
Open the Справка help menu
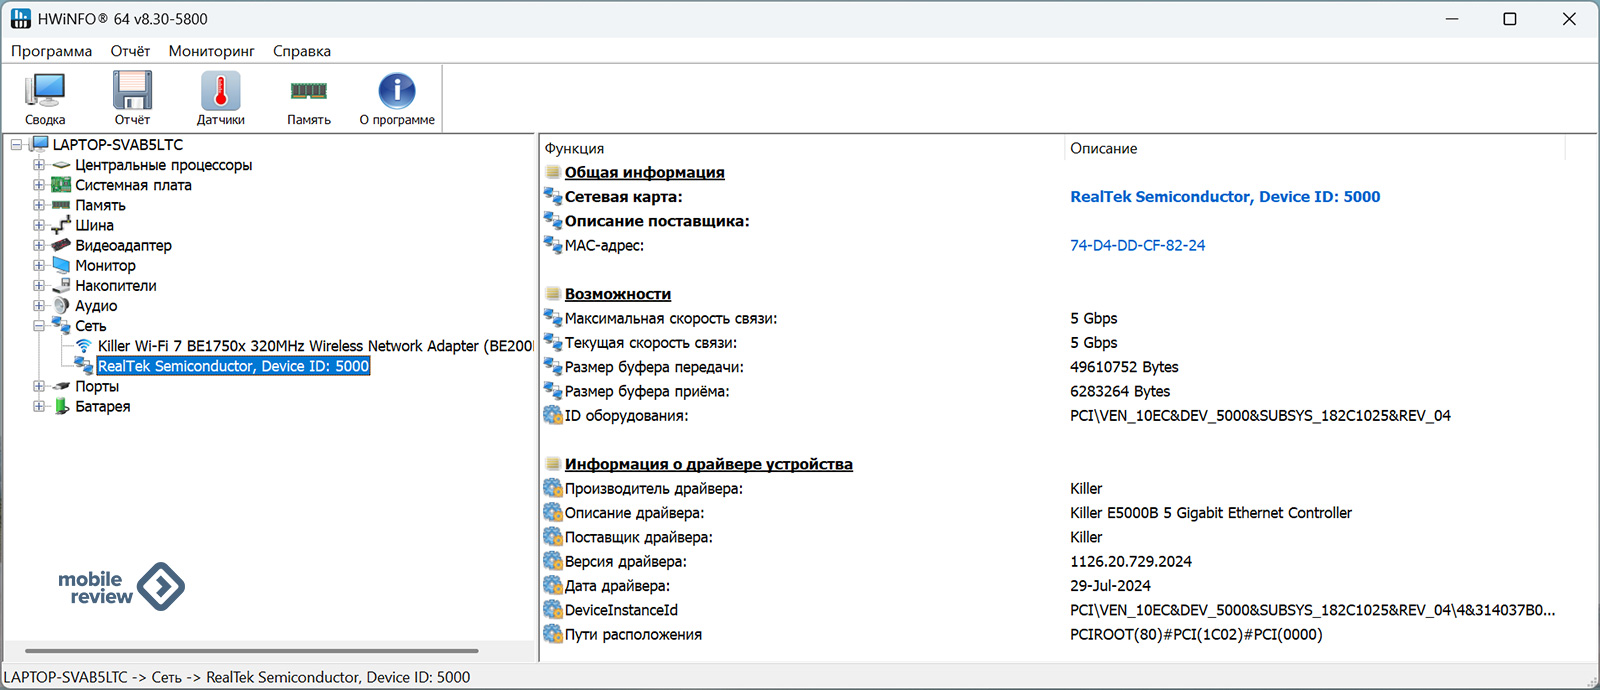point(301,51)
